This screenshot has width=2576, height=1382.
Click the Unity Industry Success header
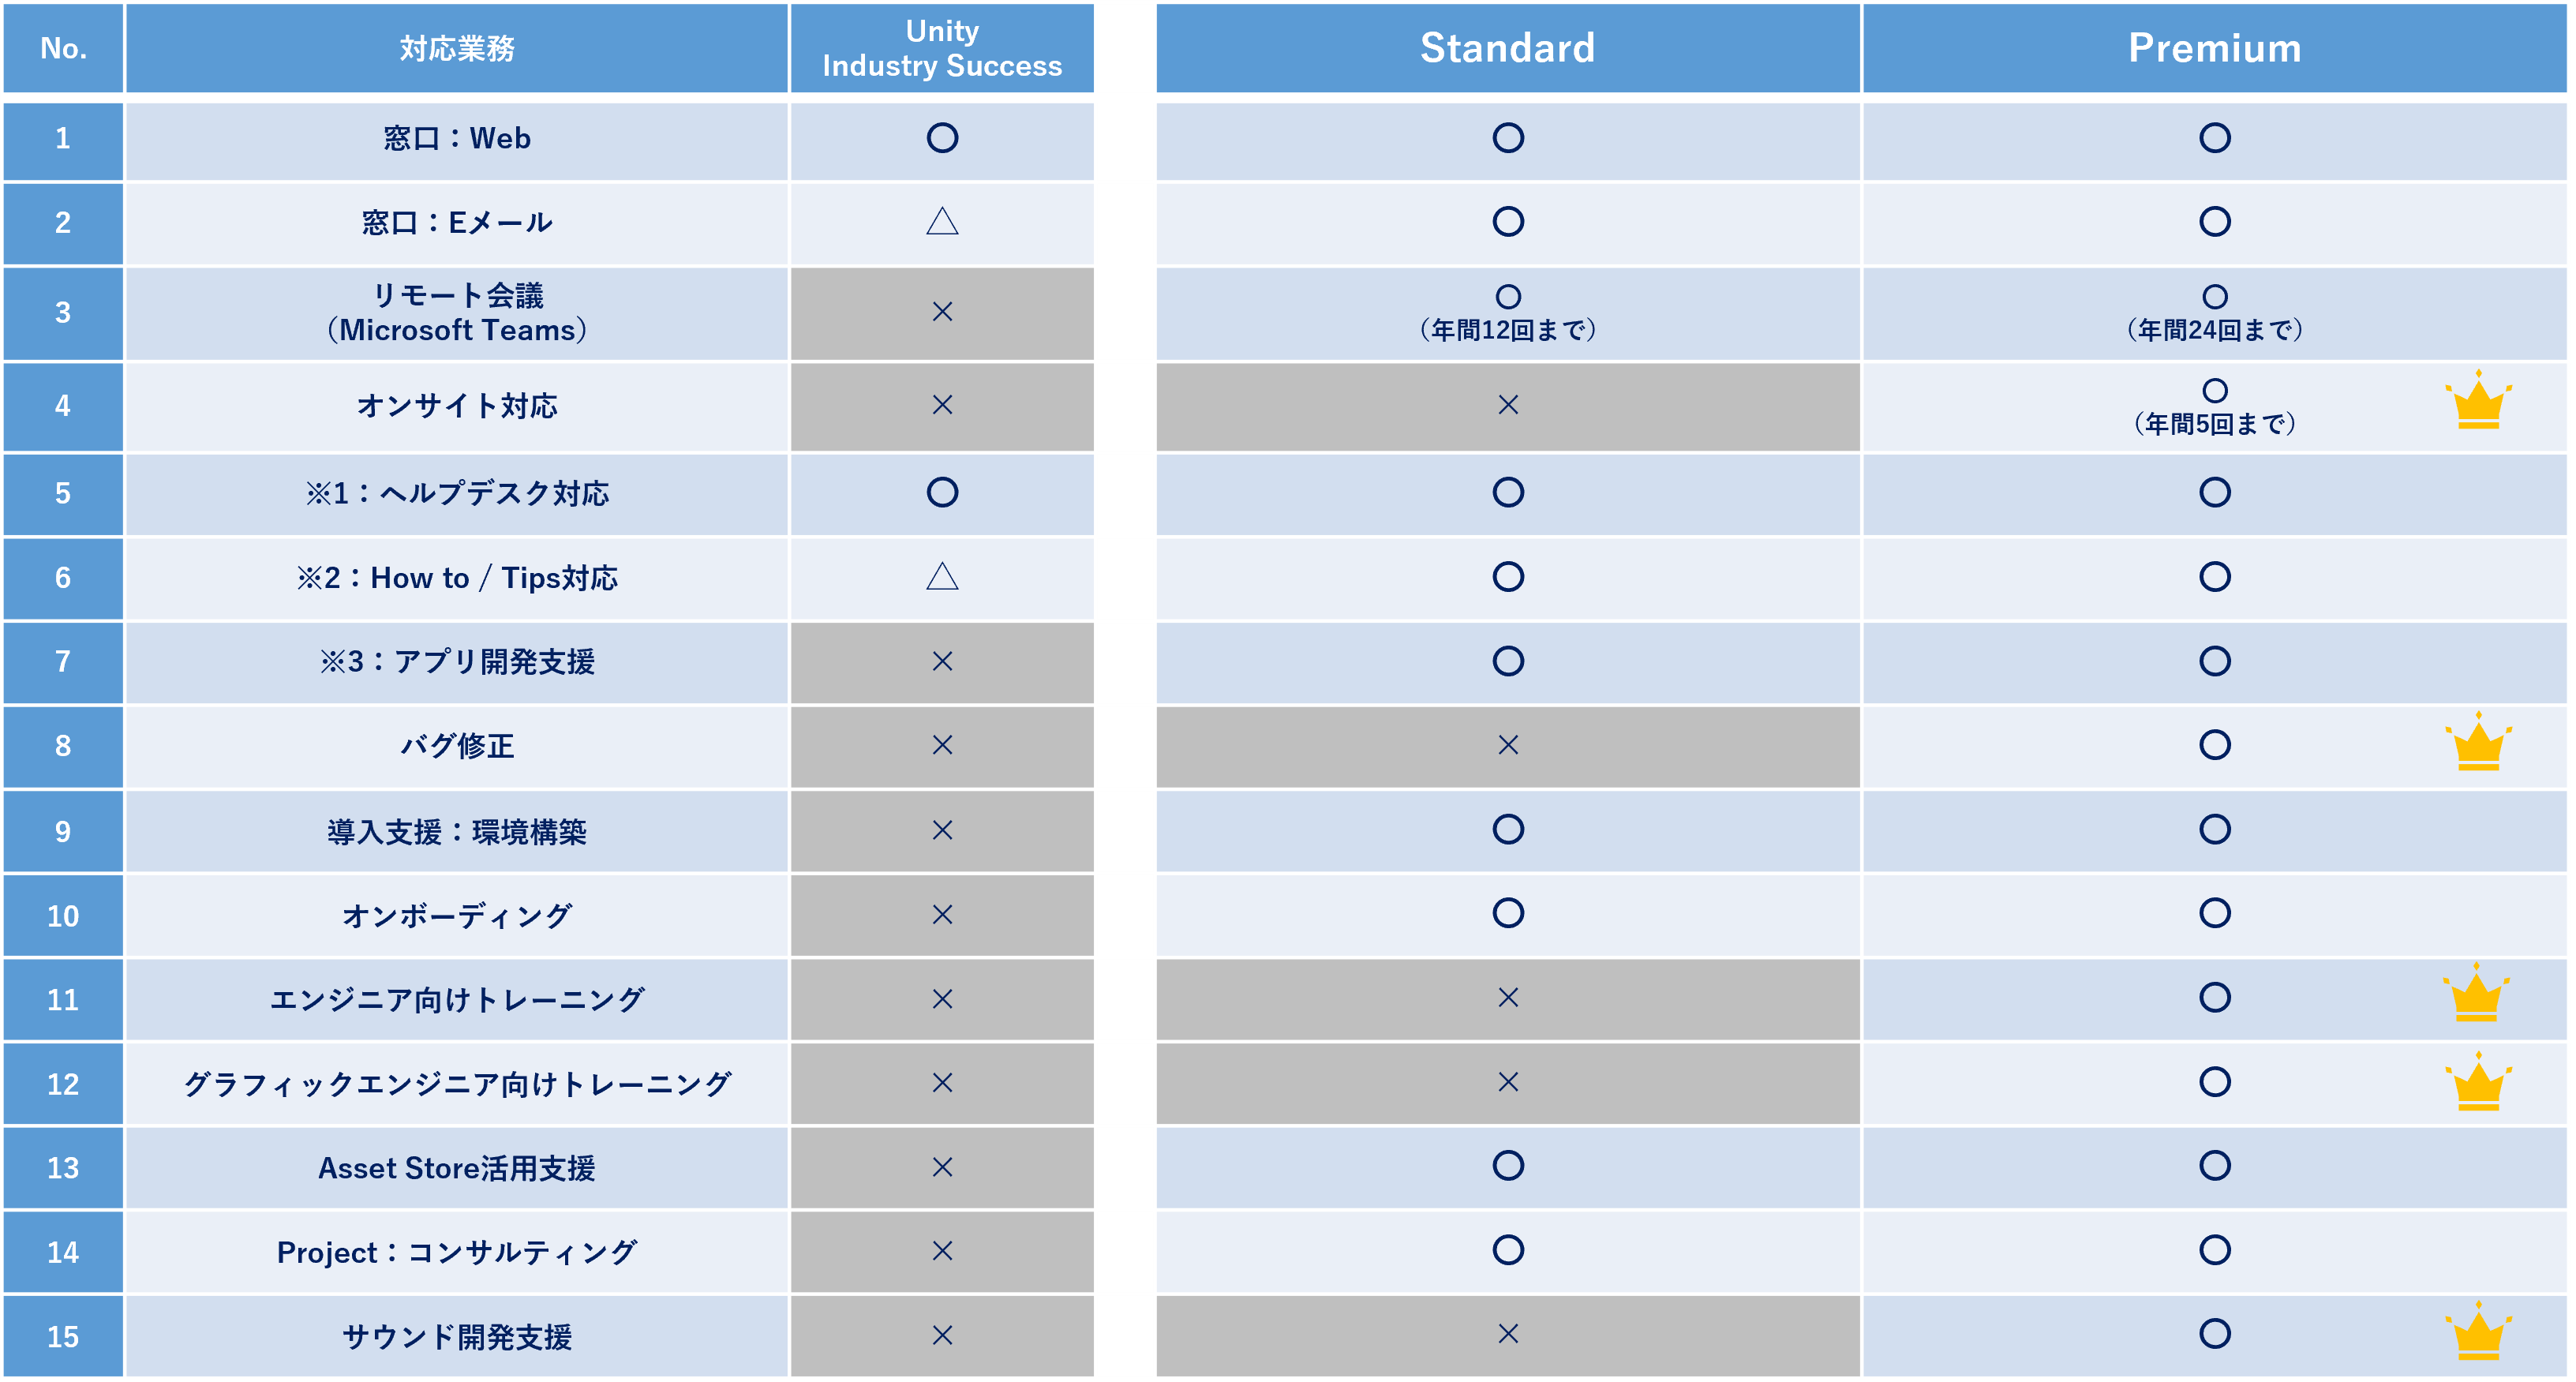942,48
